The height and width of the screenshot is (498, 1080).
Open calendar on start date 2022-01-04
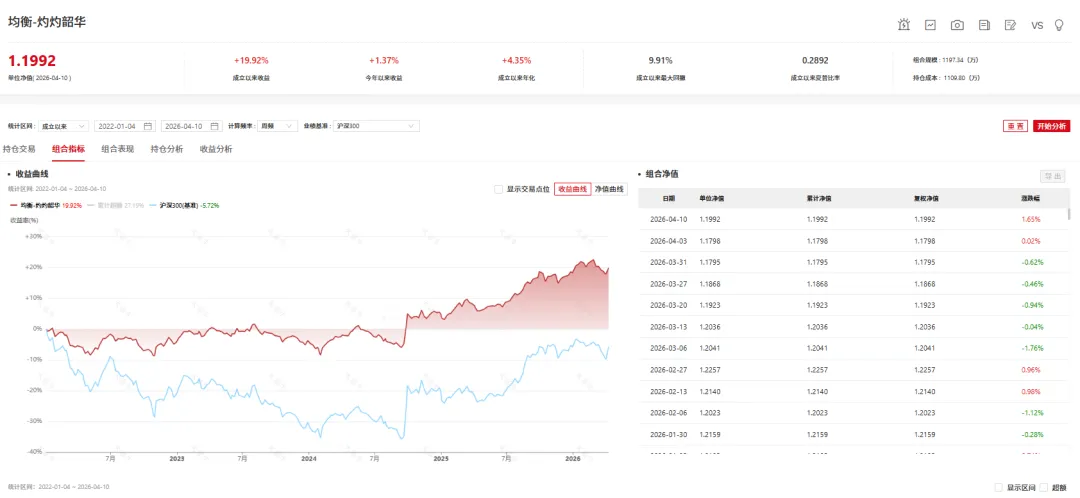(x=148, y=126)
